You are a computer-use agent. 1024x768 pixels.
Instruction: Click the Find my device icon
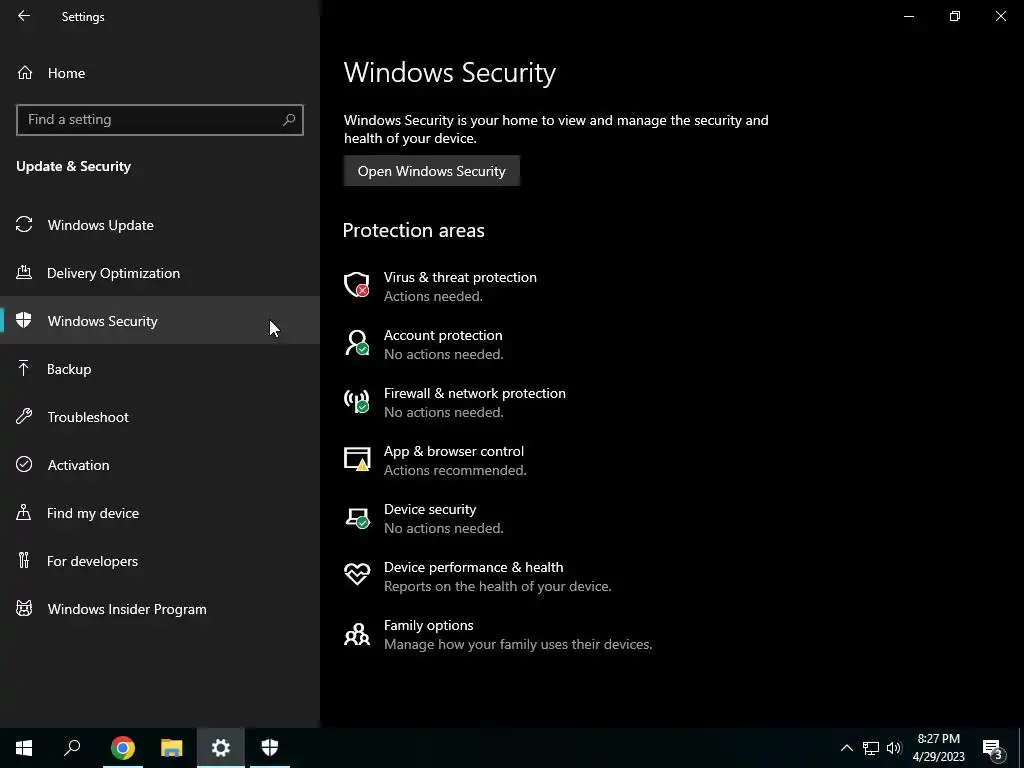24,513
